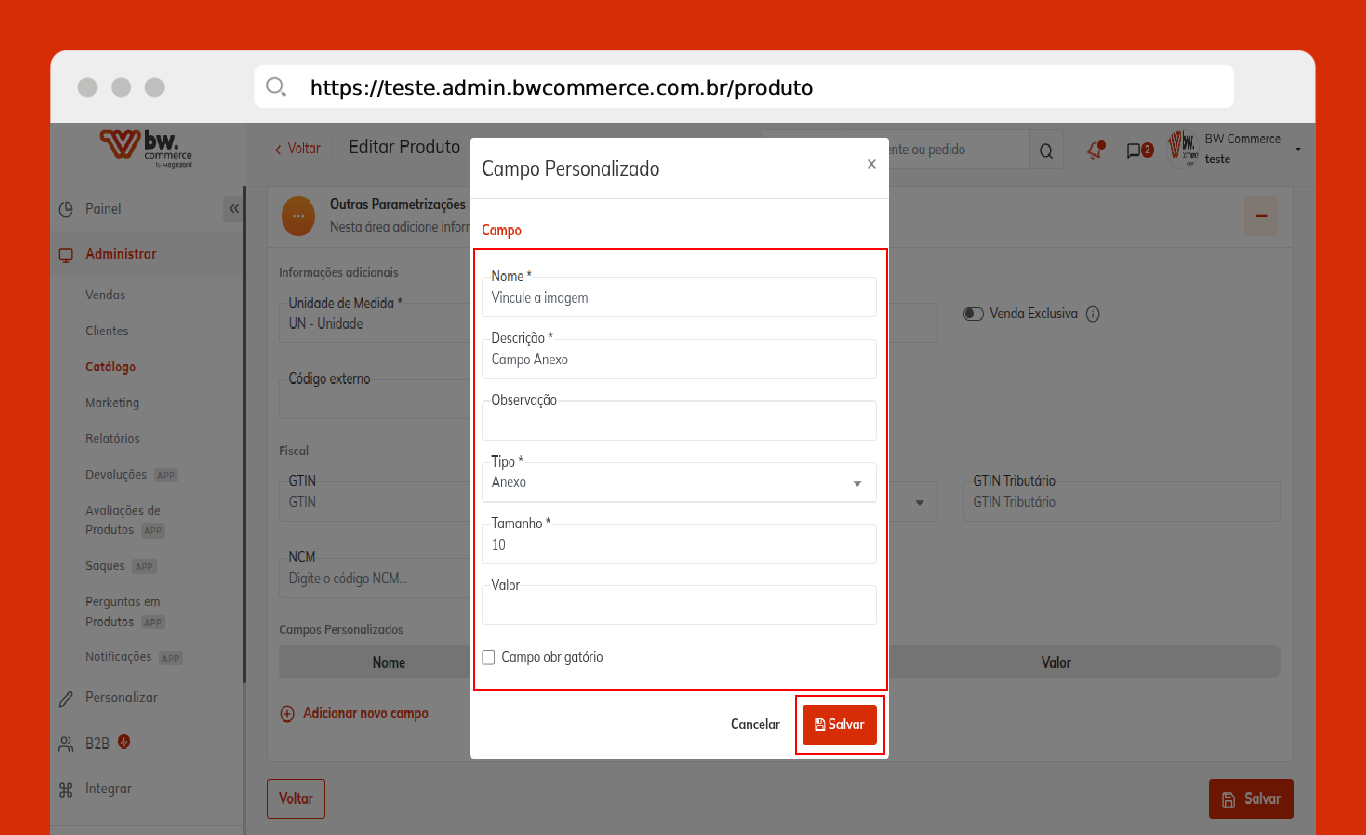Toggle the Venda Exclusiva switch

pyautogui.click(x=973, y=314)
